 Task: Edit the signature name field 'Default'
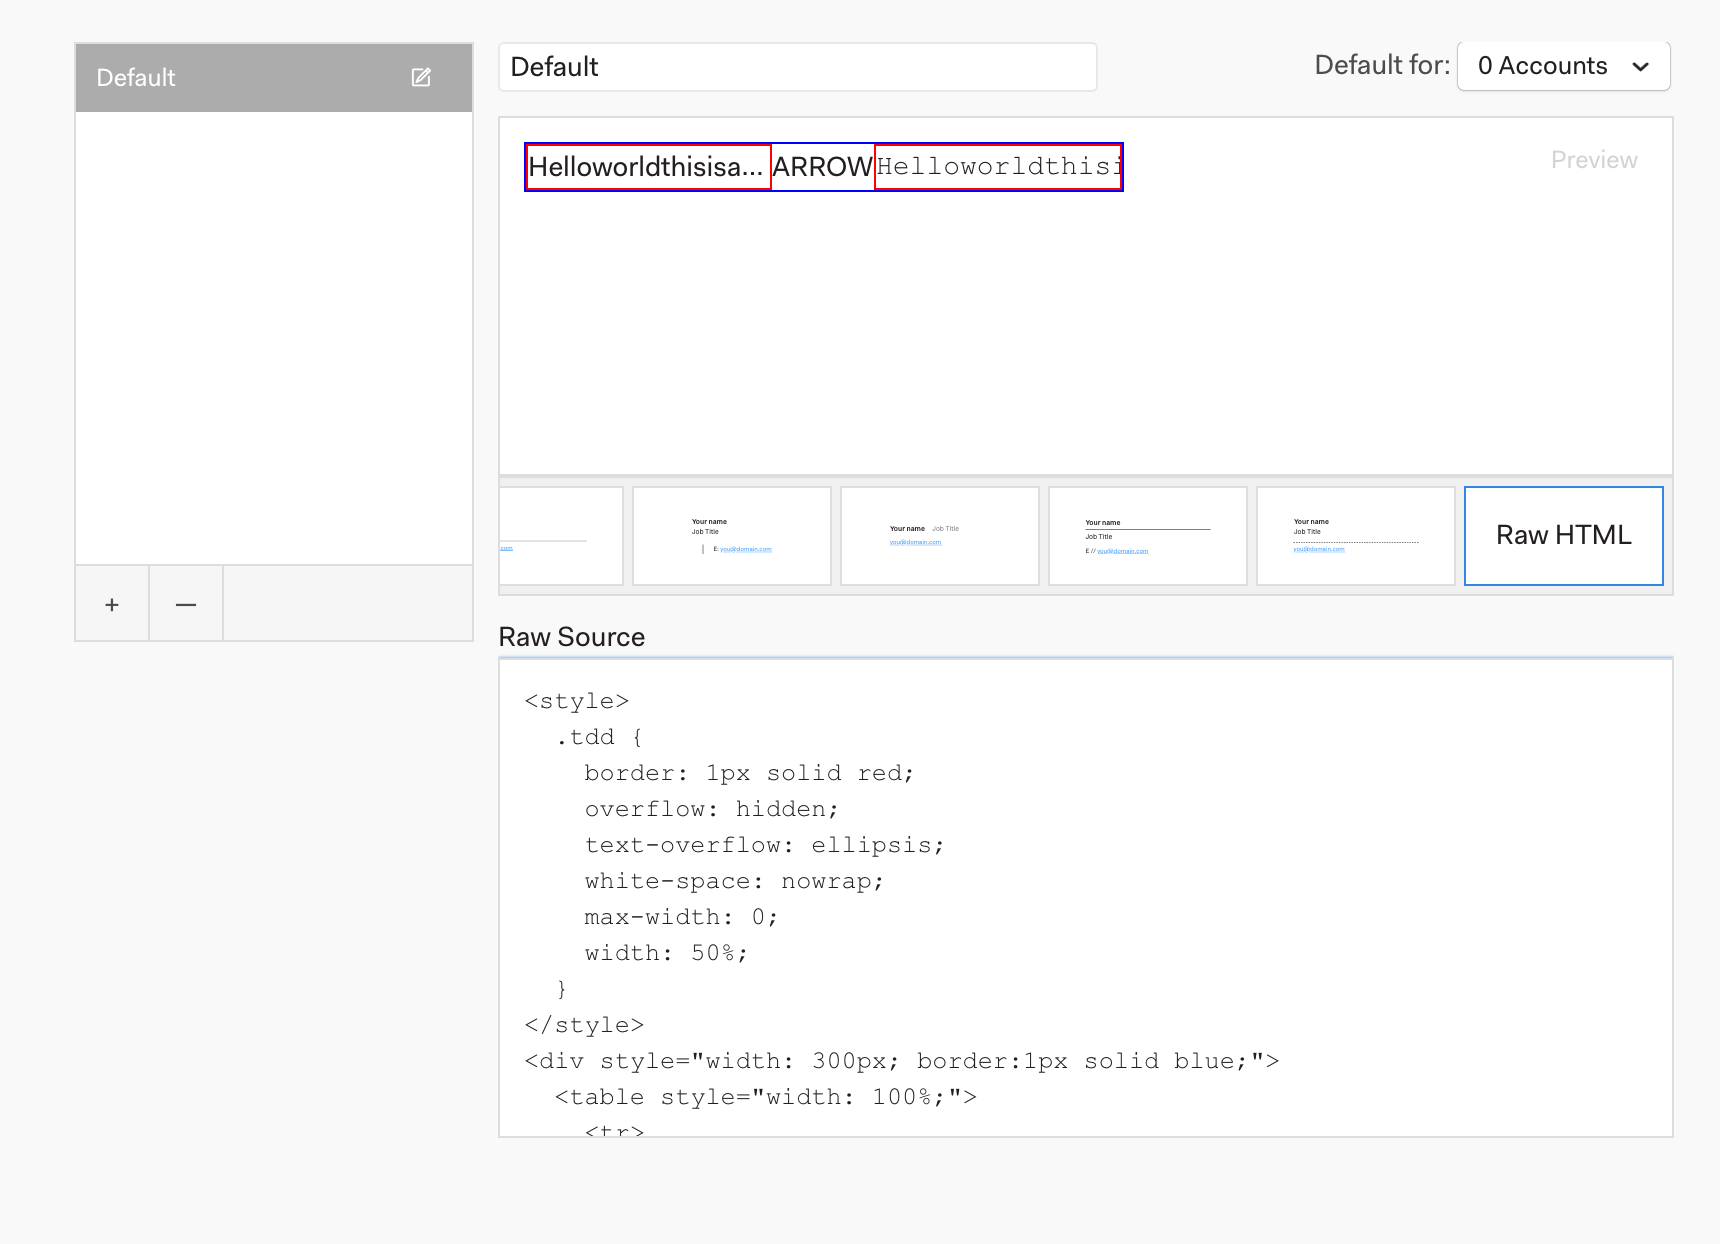point(798,67)
